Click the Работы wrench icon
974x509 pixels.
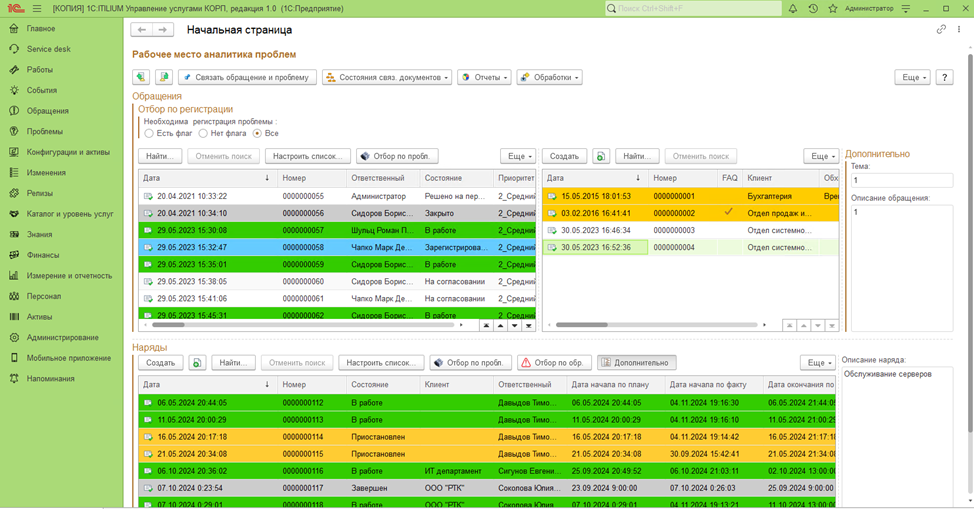[x=14, y=70]
